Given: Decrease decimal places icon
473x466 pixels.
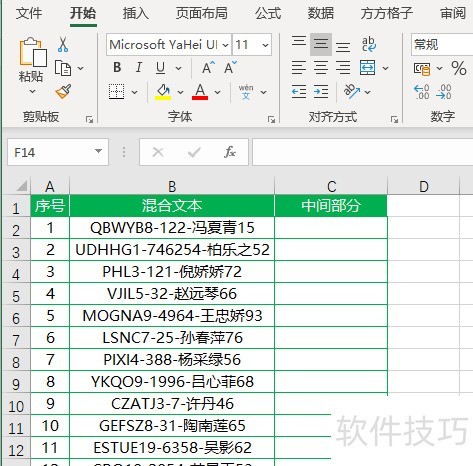Looking at the screenshot, I should pos(444,92).
